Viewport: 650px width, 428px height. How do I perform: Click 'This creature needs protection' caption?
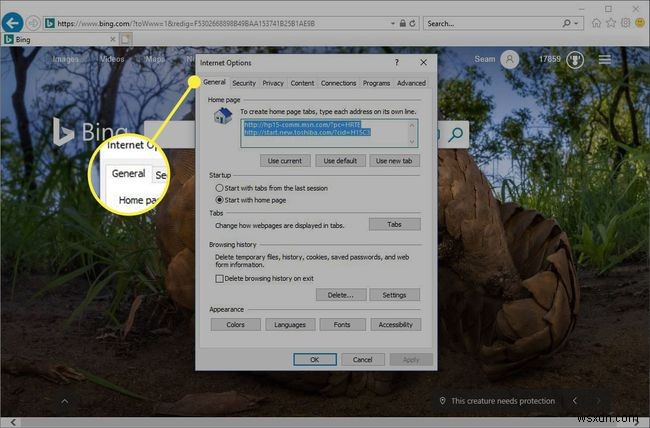click(503, 401)
